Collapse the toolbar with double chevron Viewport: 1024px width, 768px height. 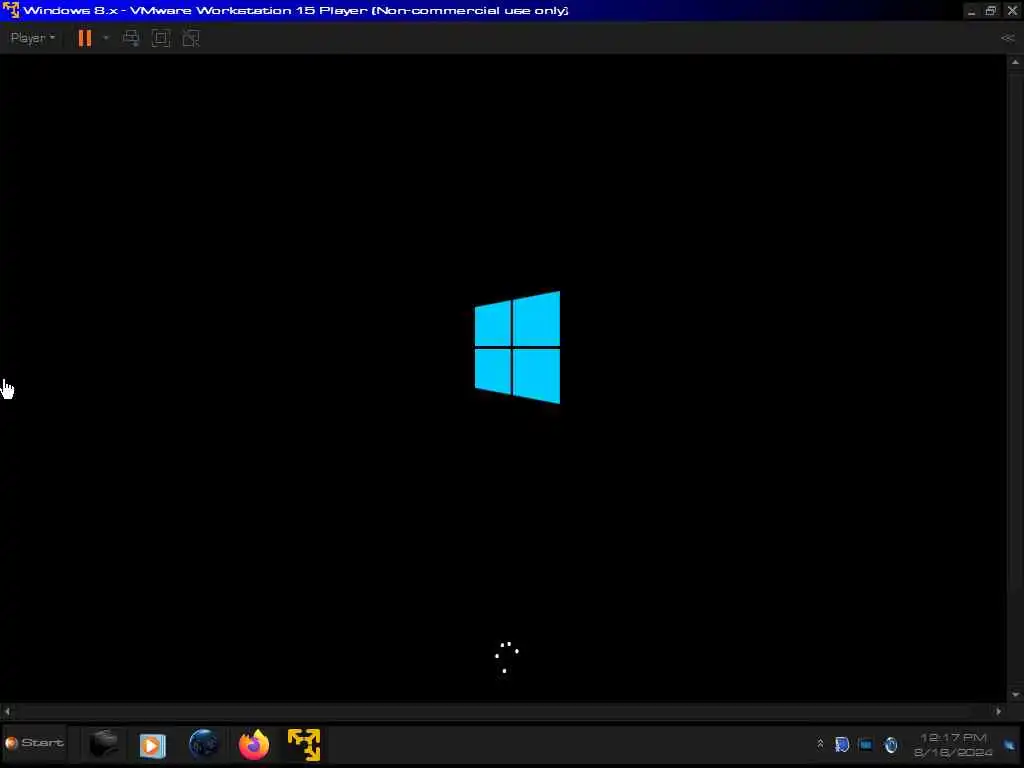pos(1007,38)
